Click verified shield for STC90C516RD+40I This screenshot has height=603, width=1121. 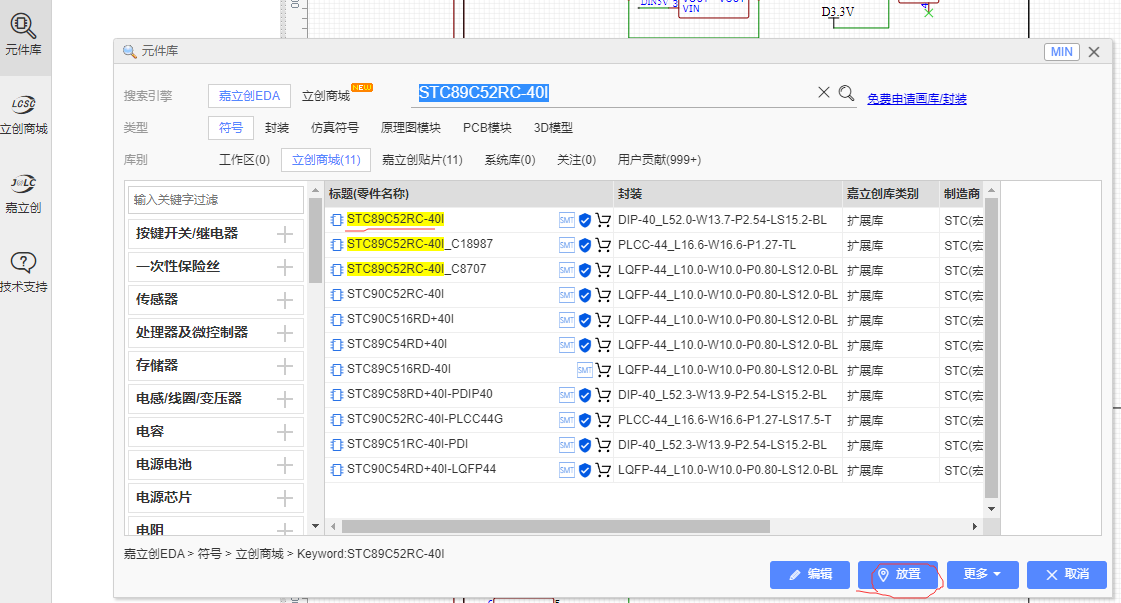tap(585, 320)
